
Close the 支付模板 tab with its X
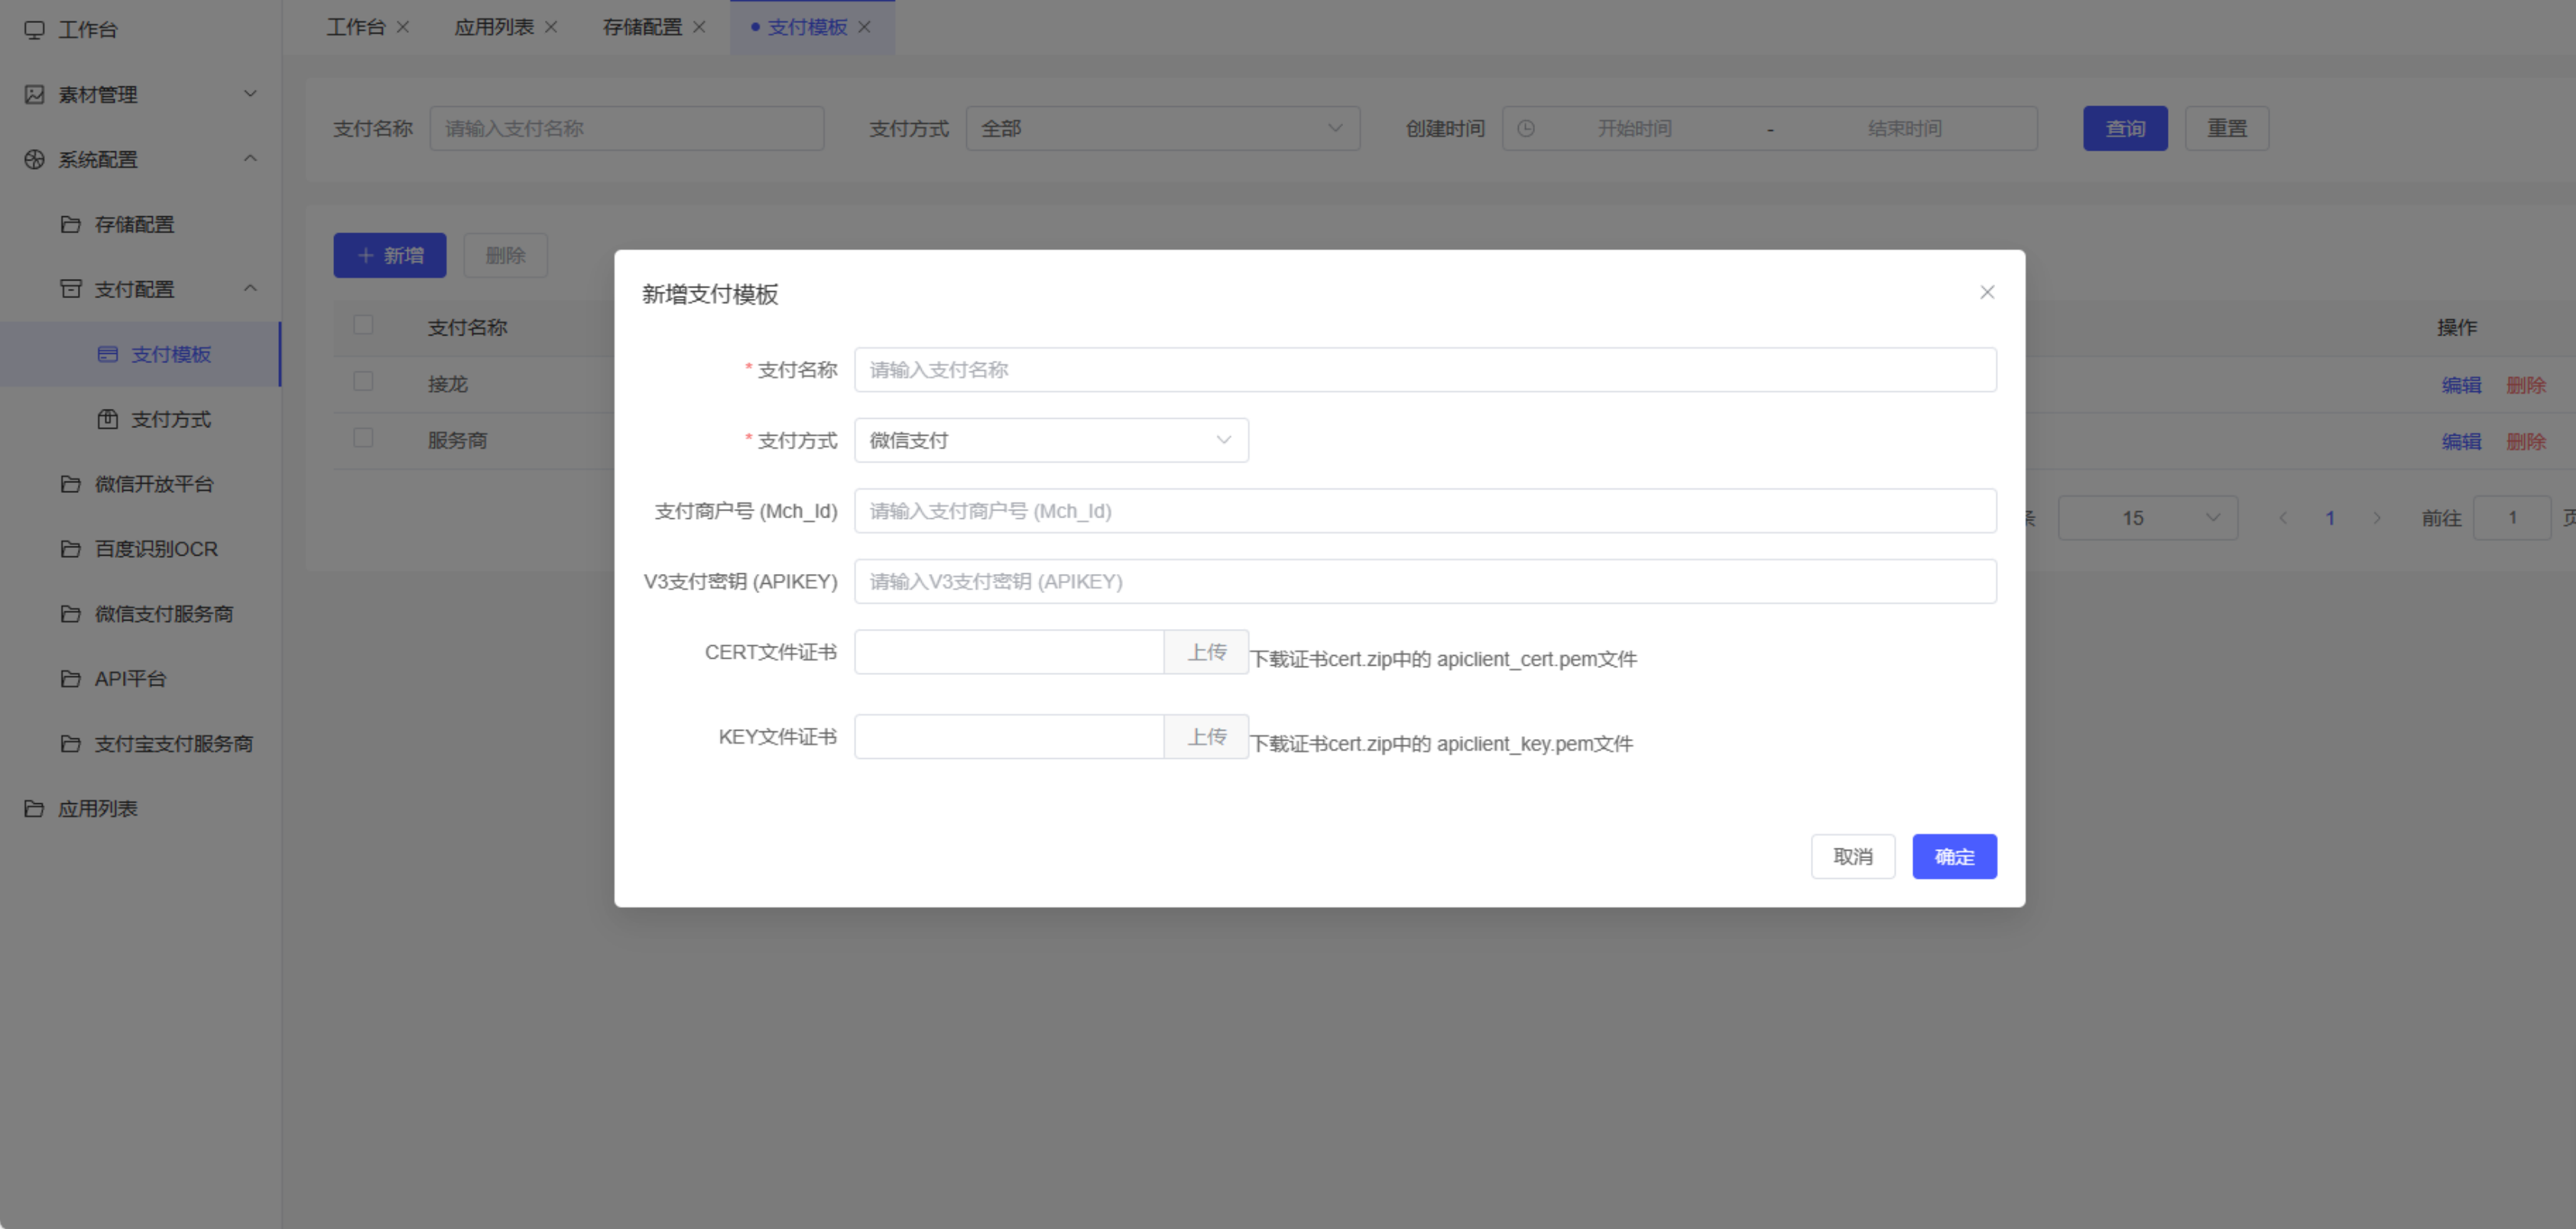click(x=864, y=27)
